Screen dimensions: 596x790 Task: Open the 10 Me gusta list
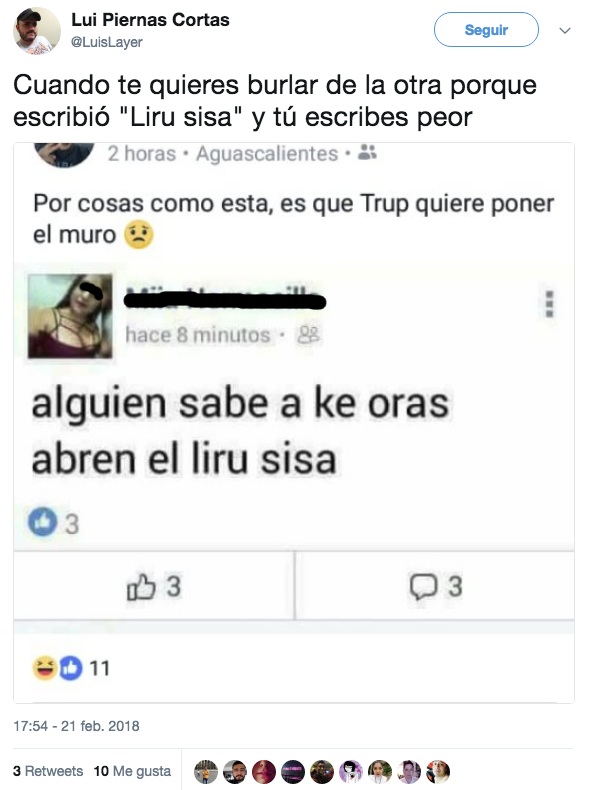pos(132,771)
